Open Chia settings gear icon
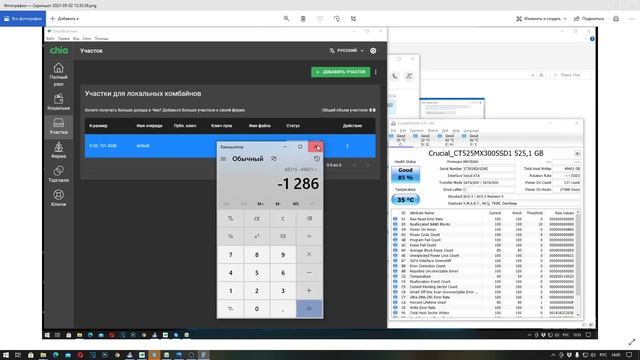This screenshot has height=360, width=640. pyautogui.click(x=373, y=51)
